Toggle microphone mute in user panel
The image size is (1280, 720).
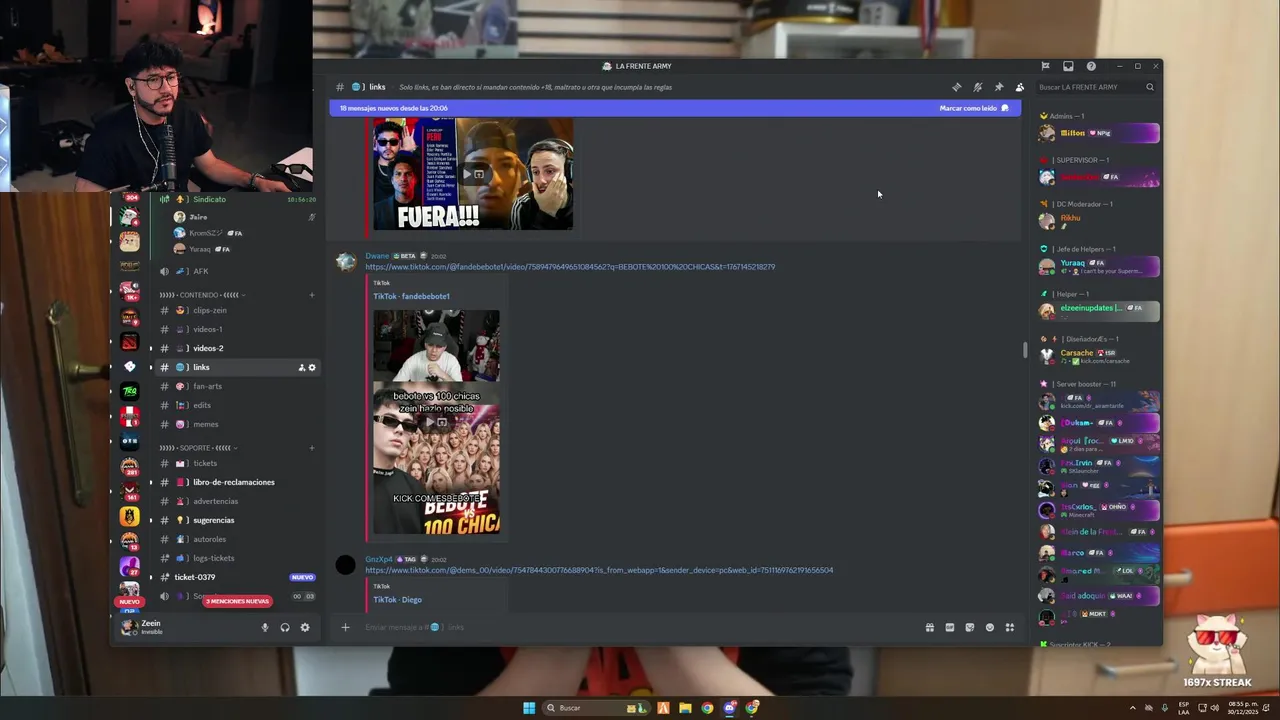pos(265,627)
